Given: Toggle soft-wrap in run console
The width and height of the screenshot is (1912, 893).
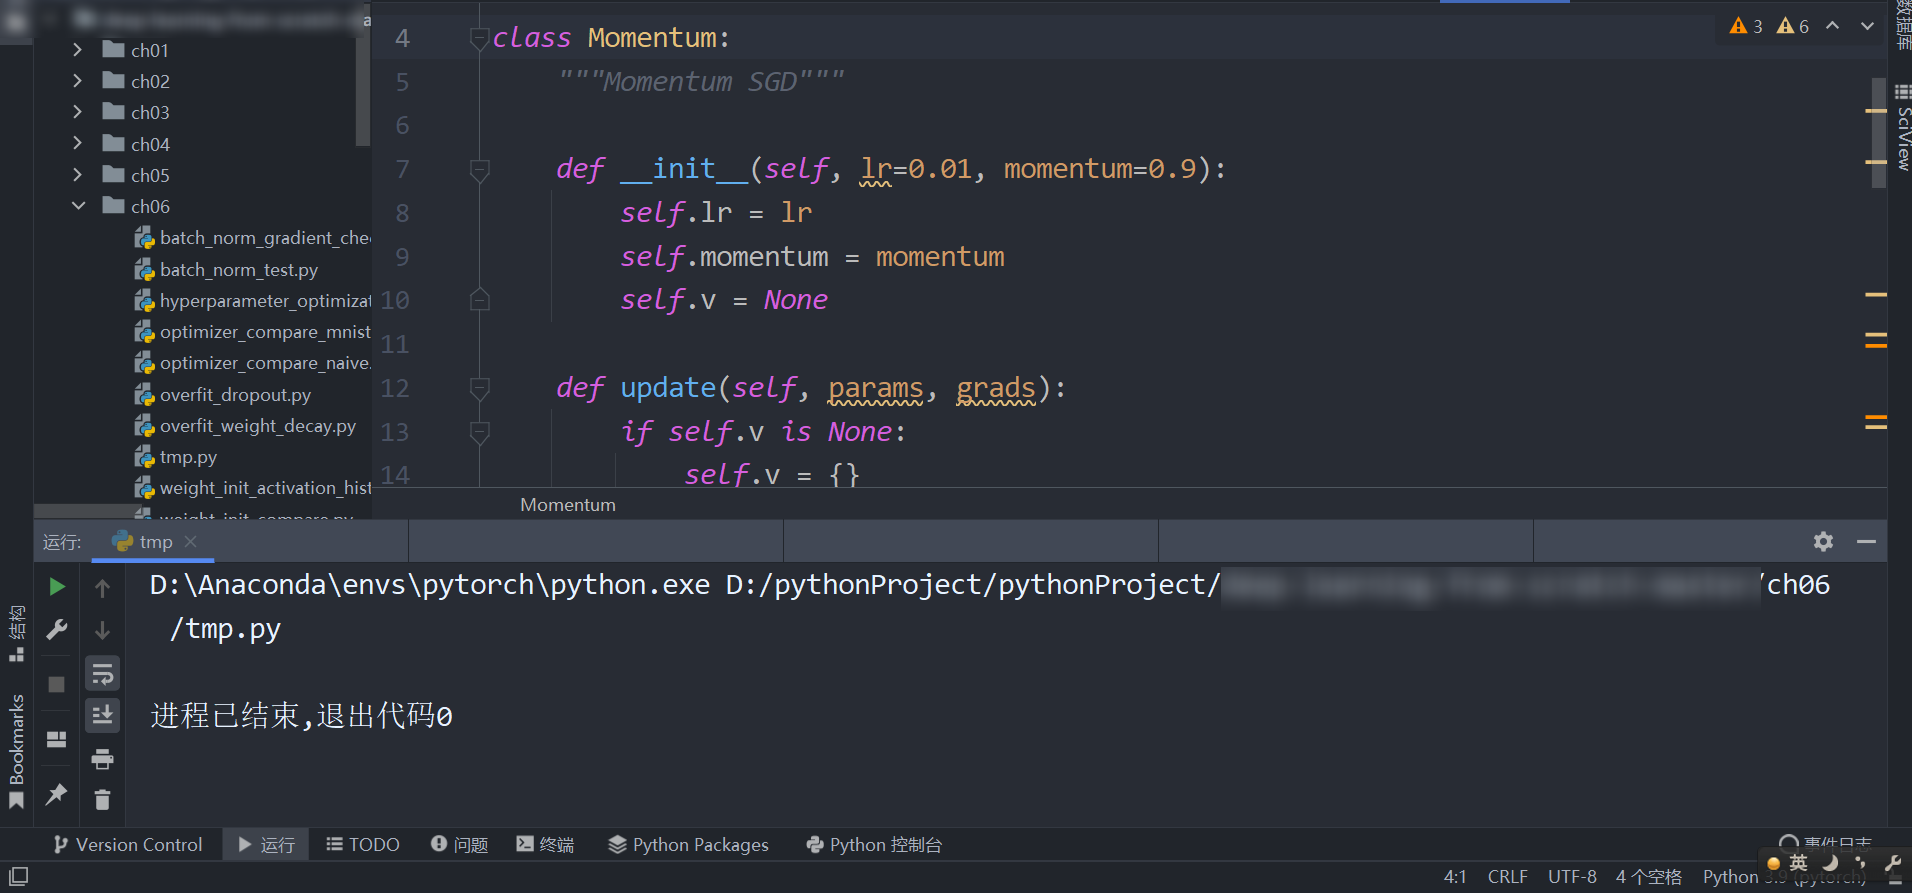Looking at the screenshot, I should 102,675.
